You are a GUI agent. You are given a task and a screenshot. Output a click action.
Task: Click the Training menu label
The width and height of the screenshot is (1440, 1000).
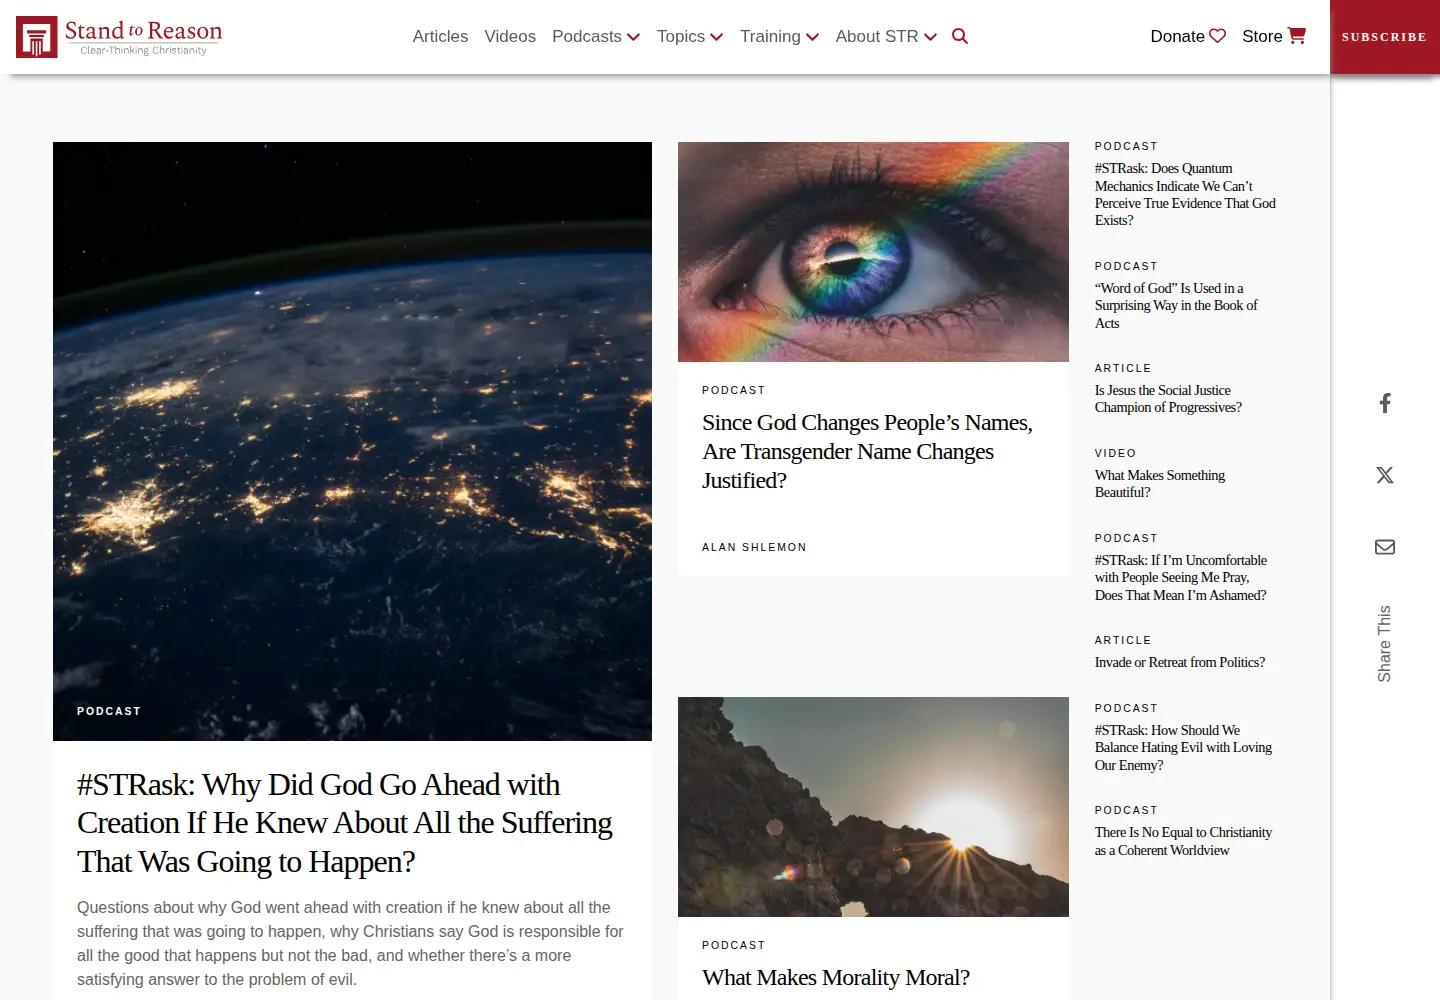(770, 36)
